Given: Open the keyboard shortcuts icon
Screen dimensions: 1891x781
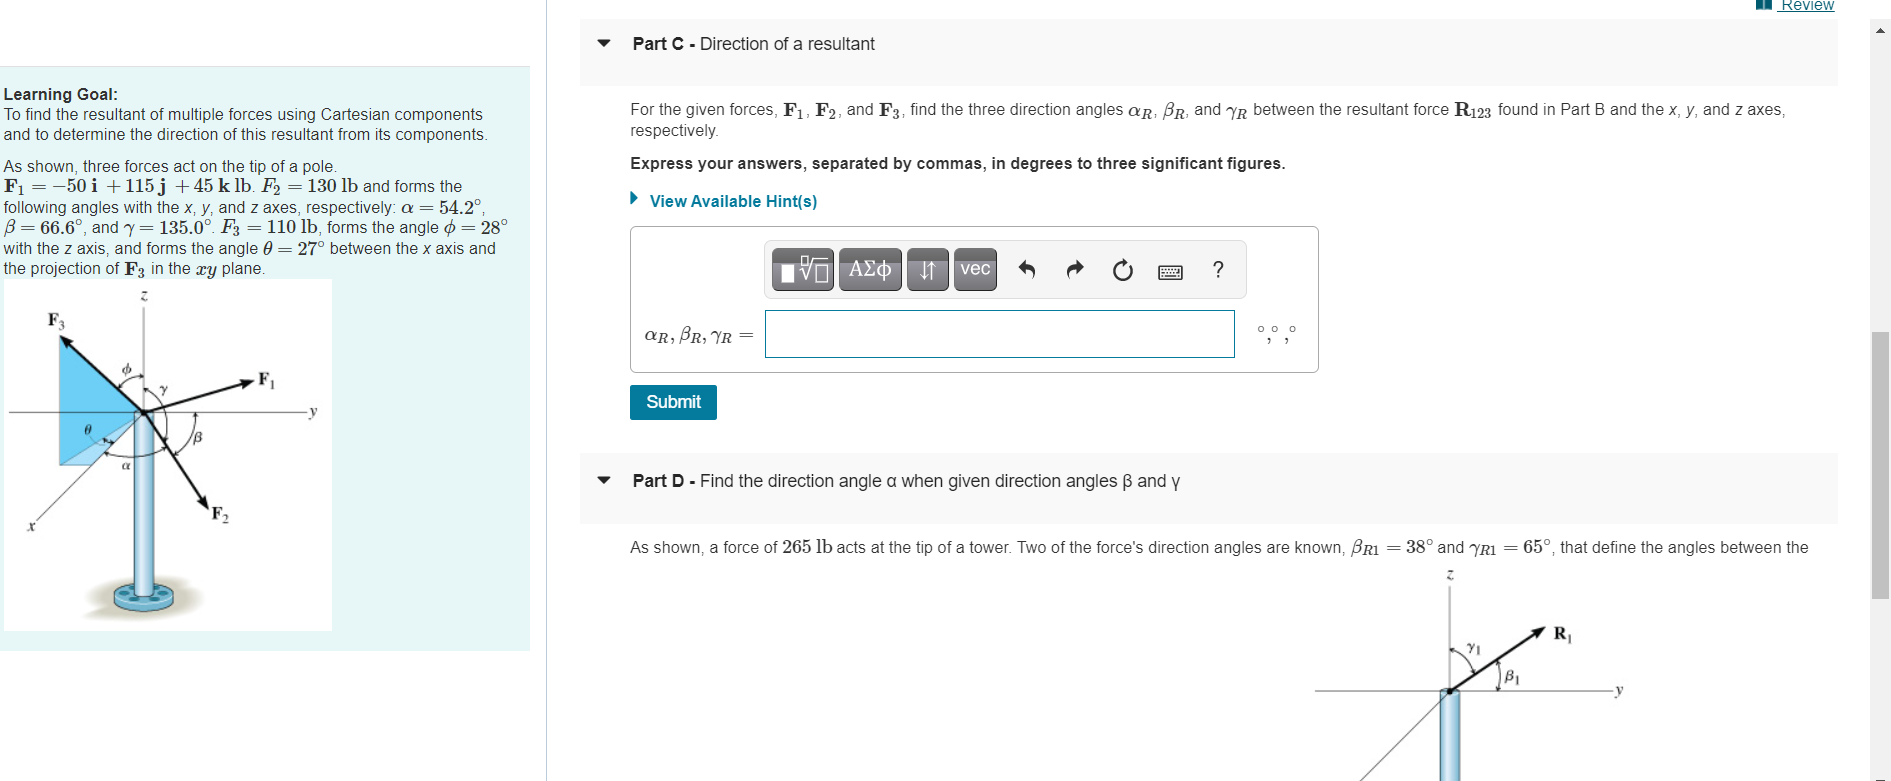Looking at the screenshot, I should [x=1170, y=270].
